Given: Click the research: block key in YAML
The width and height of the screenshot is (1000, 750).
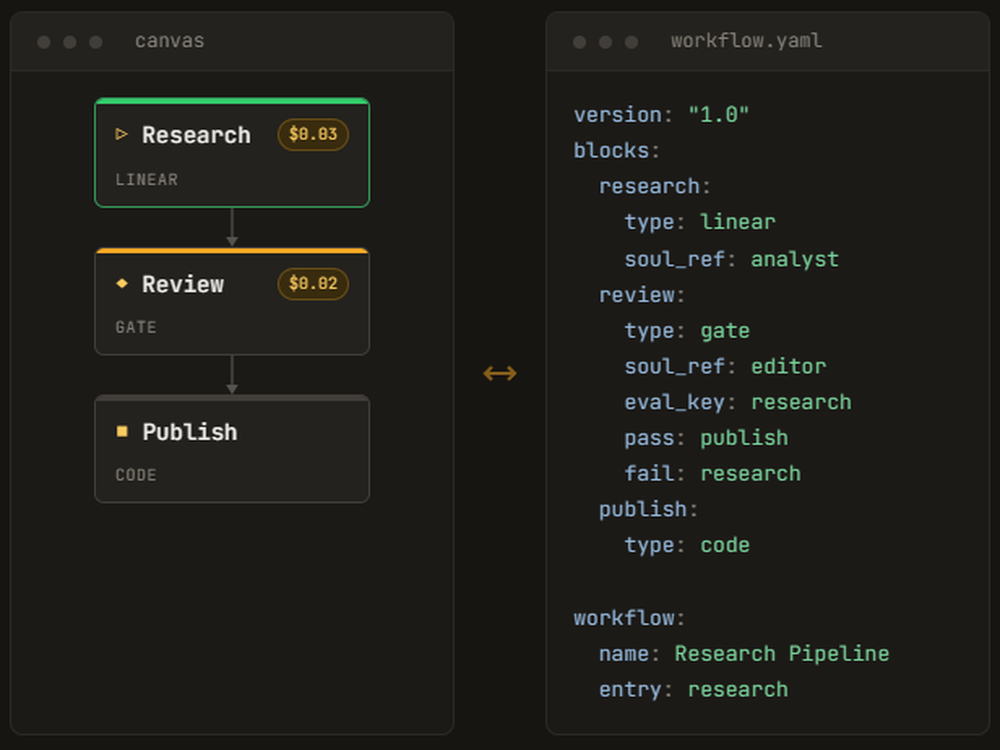Looking at the screenshot, I should (x=654, y=186).
